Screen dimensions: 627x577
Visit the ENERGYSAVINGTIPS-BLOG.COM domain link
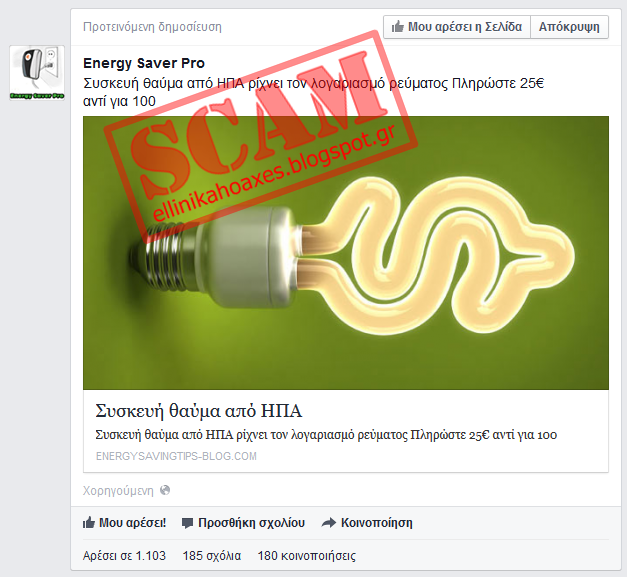point(176,456)
